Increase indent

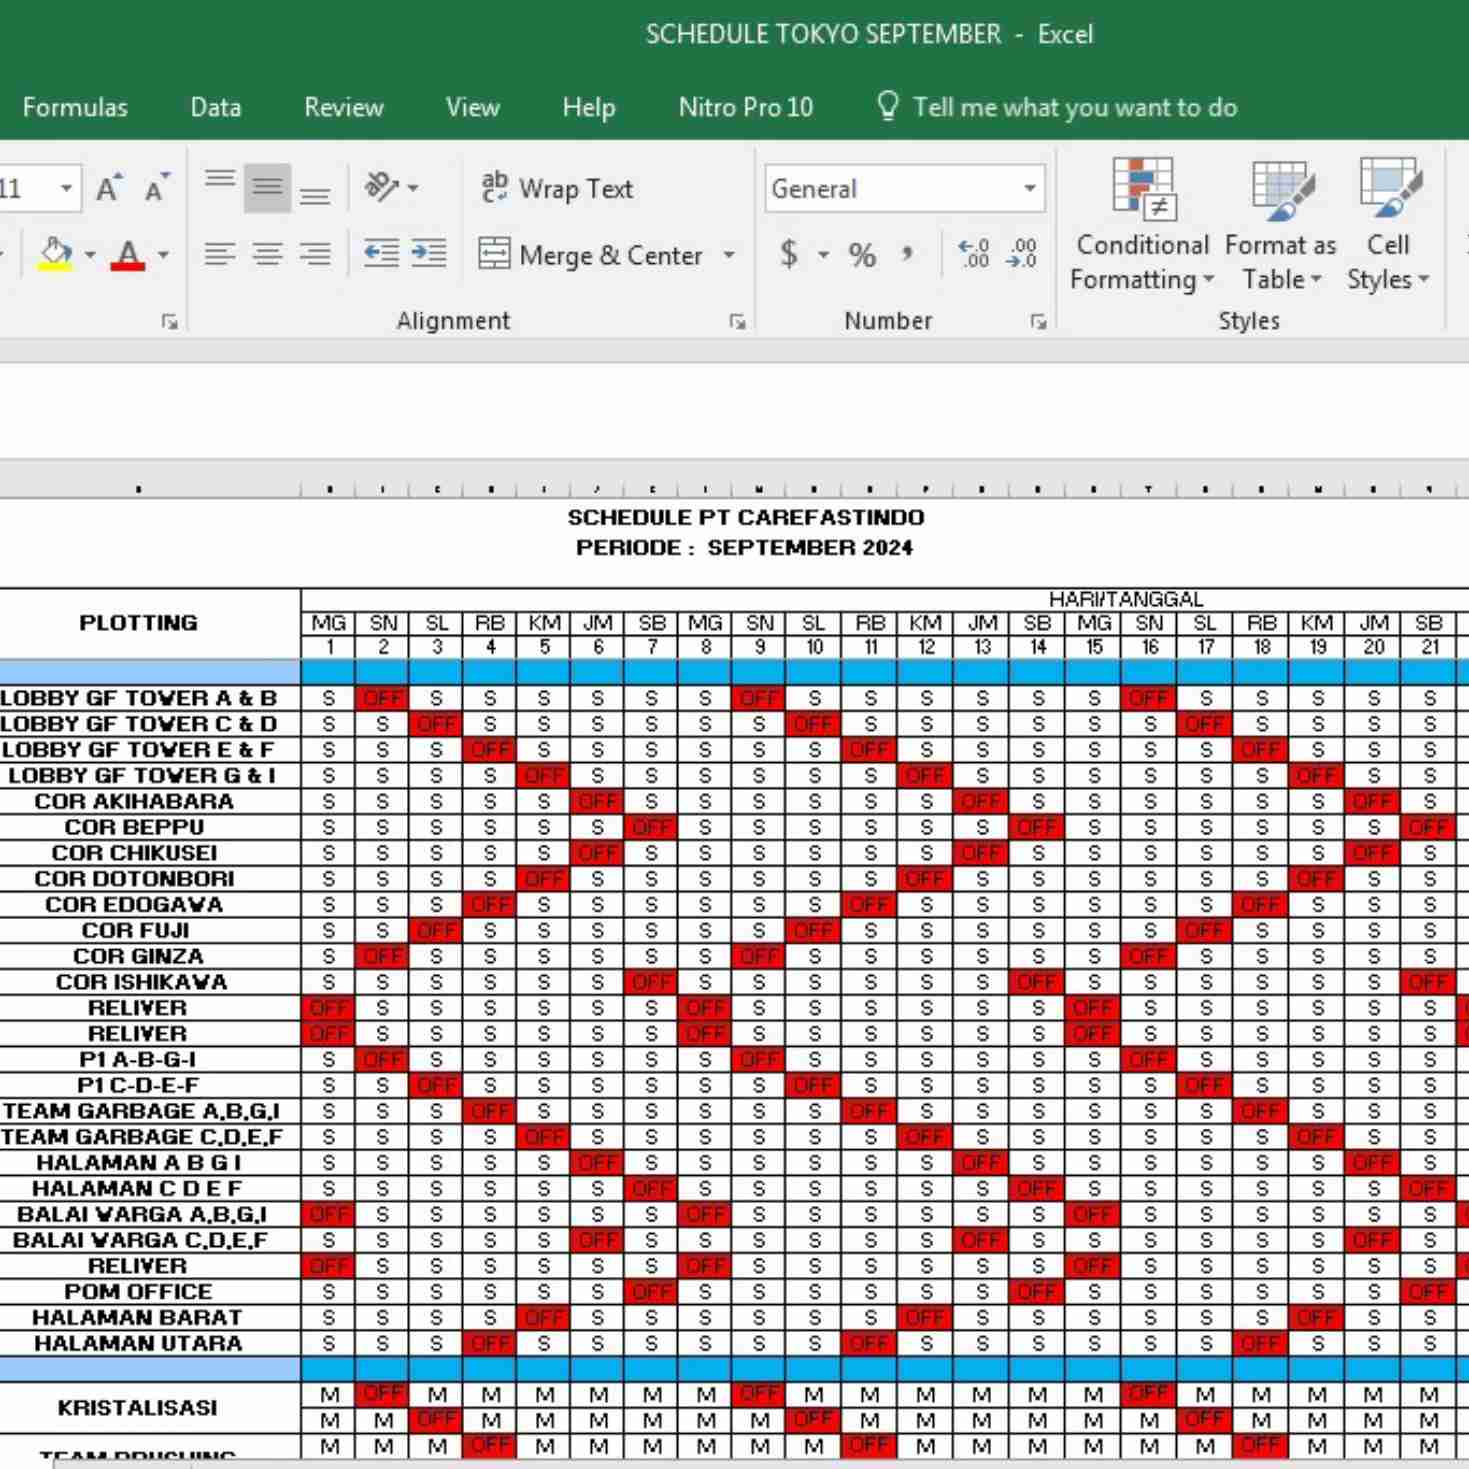click(x=429, y=254)
